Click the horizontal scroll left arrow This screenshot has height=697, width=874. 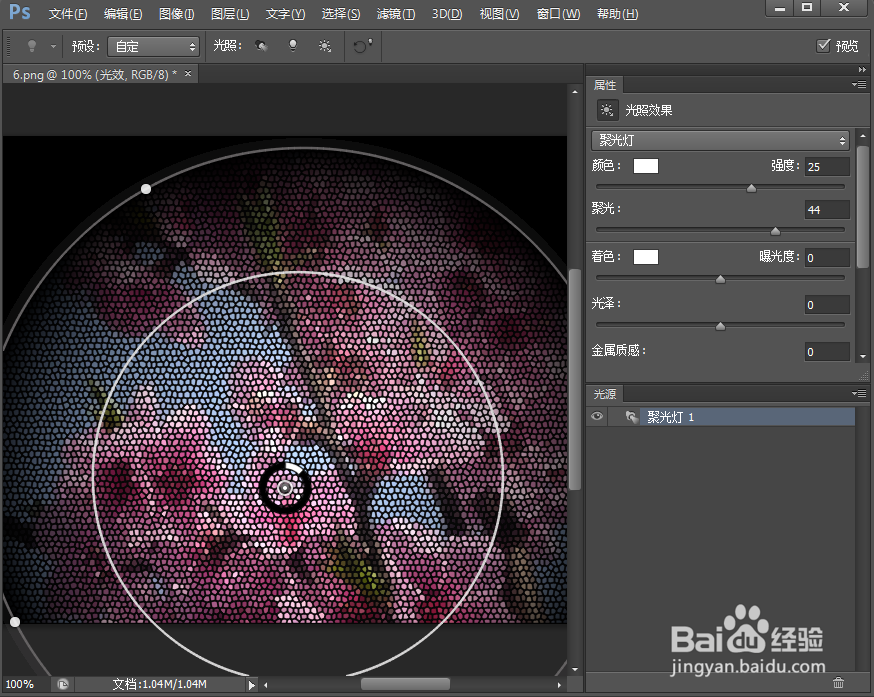[x=266, y=685]
